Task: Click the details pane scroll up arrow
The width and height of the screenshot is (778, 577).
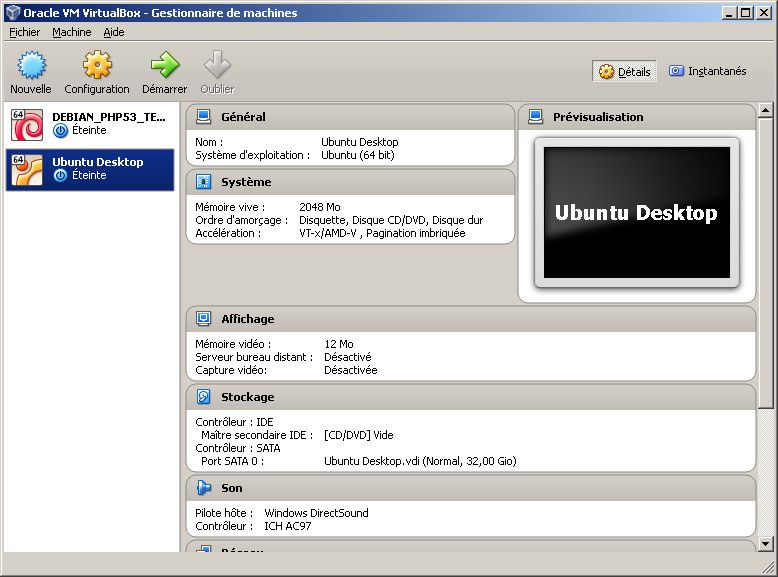Action: [766, 110]
